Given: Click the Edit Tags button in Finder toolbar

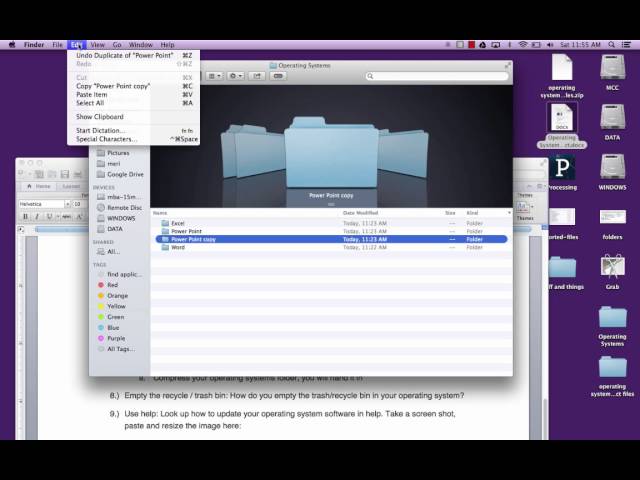Looking at the screenshot, I should (x=278, y=76).
